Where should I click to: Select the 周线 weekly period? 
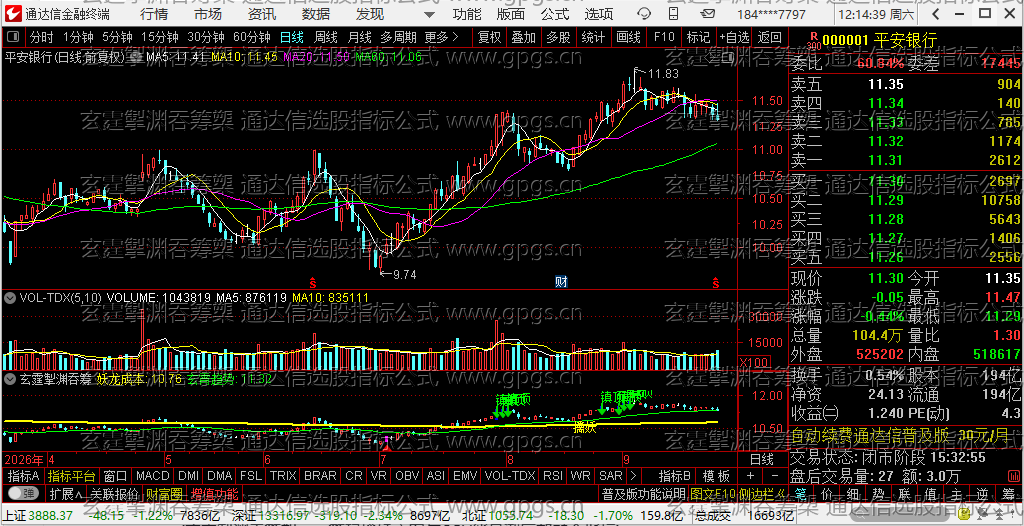[x=325, y=37]
